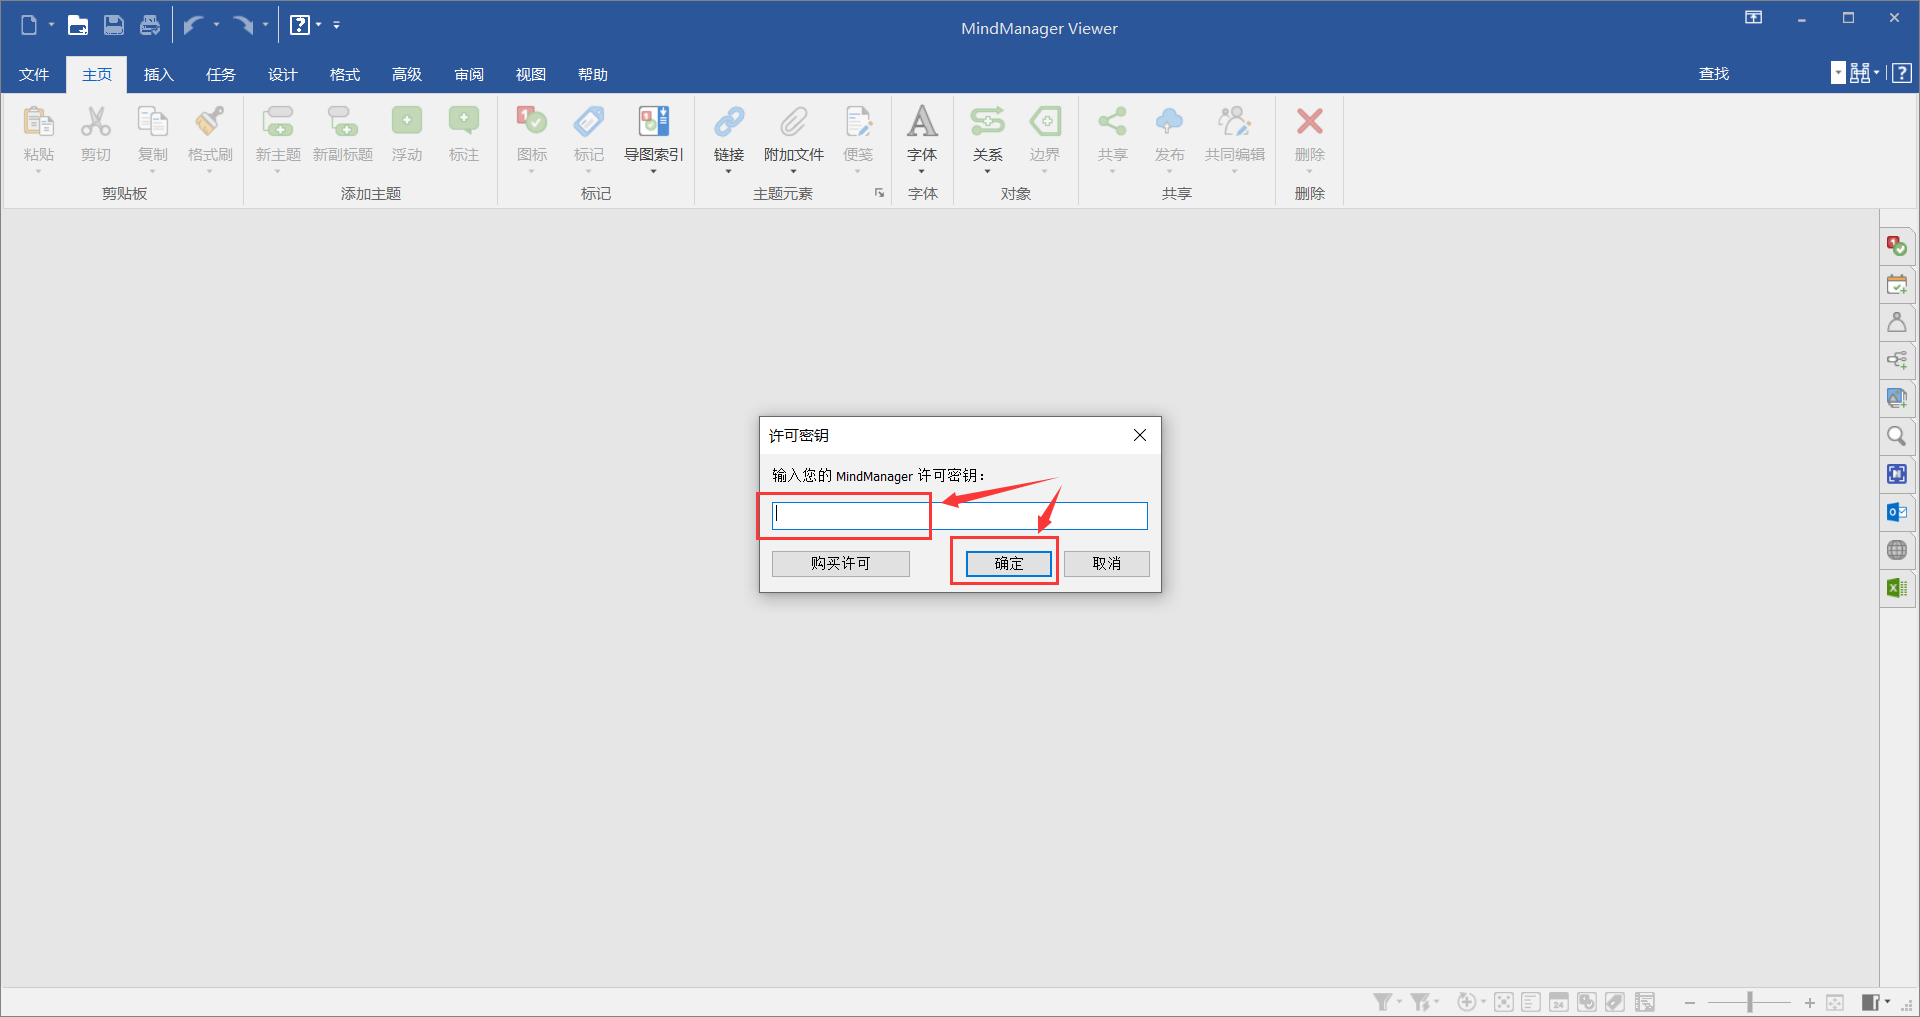The height and width of the screenshot is (1017, 1920).
Task: Open the search magnifier panel in sidebar
Action: (1896, 436)
